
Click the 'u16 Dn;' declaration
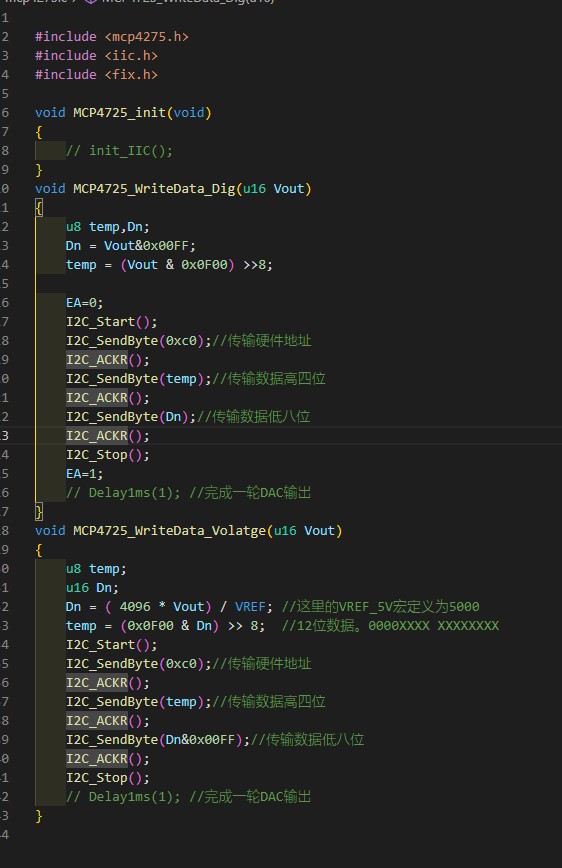click(92, 587)
